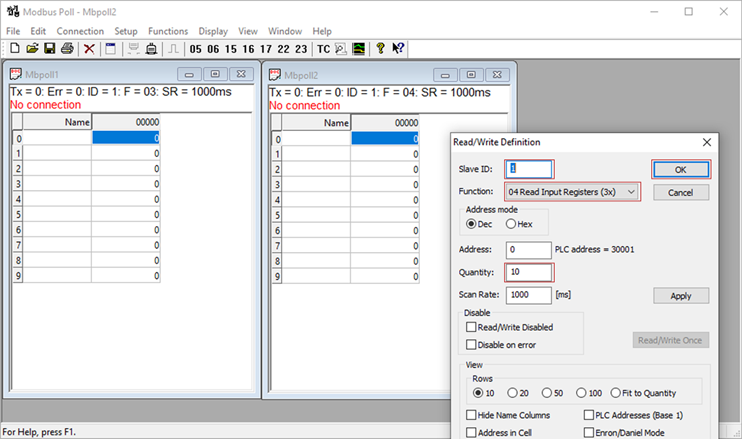Expand the Function dropdown list

click(x=631, y=192)
